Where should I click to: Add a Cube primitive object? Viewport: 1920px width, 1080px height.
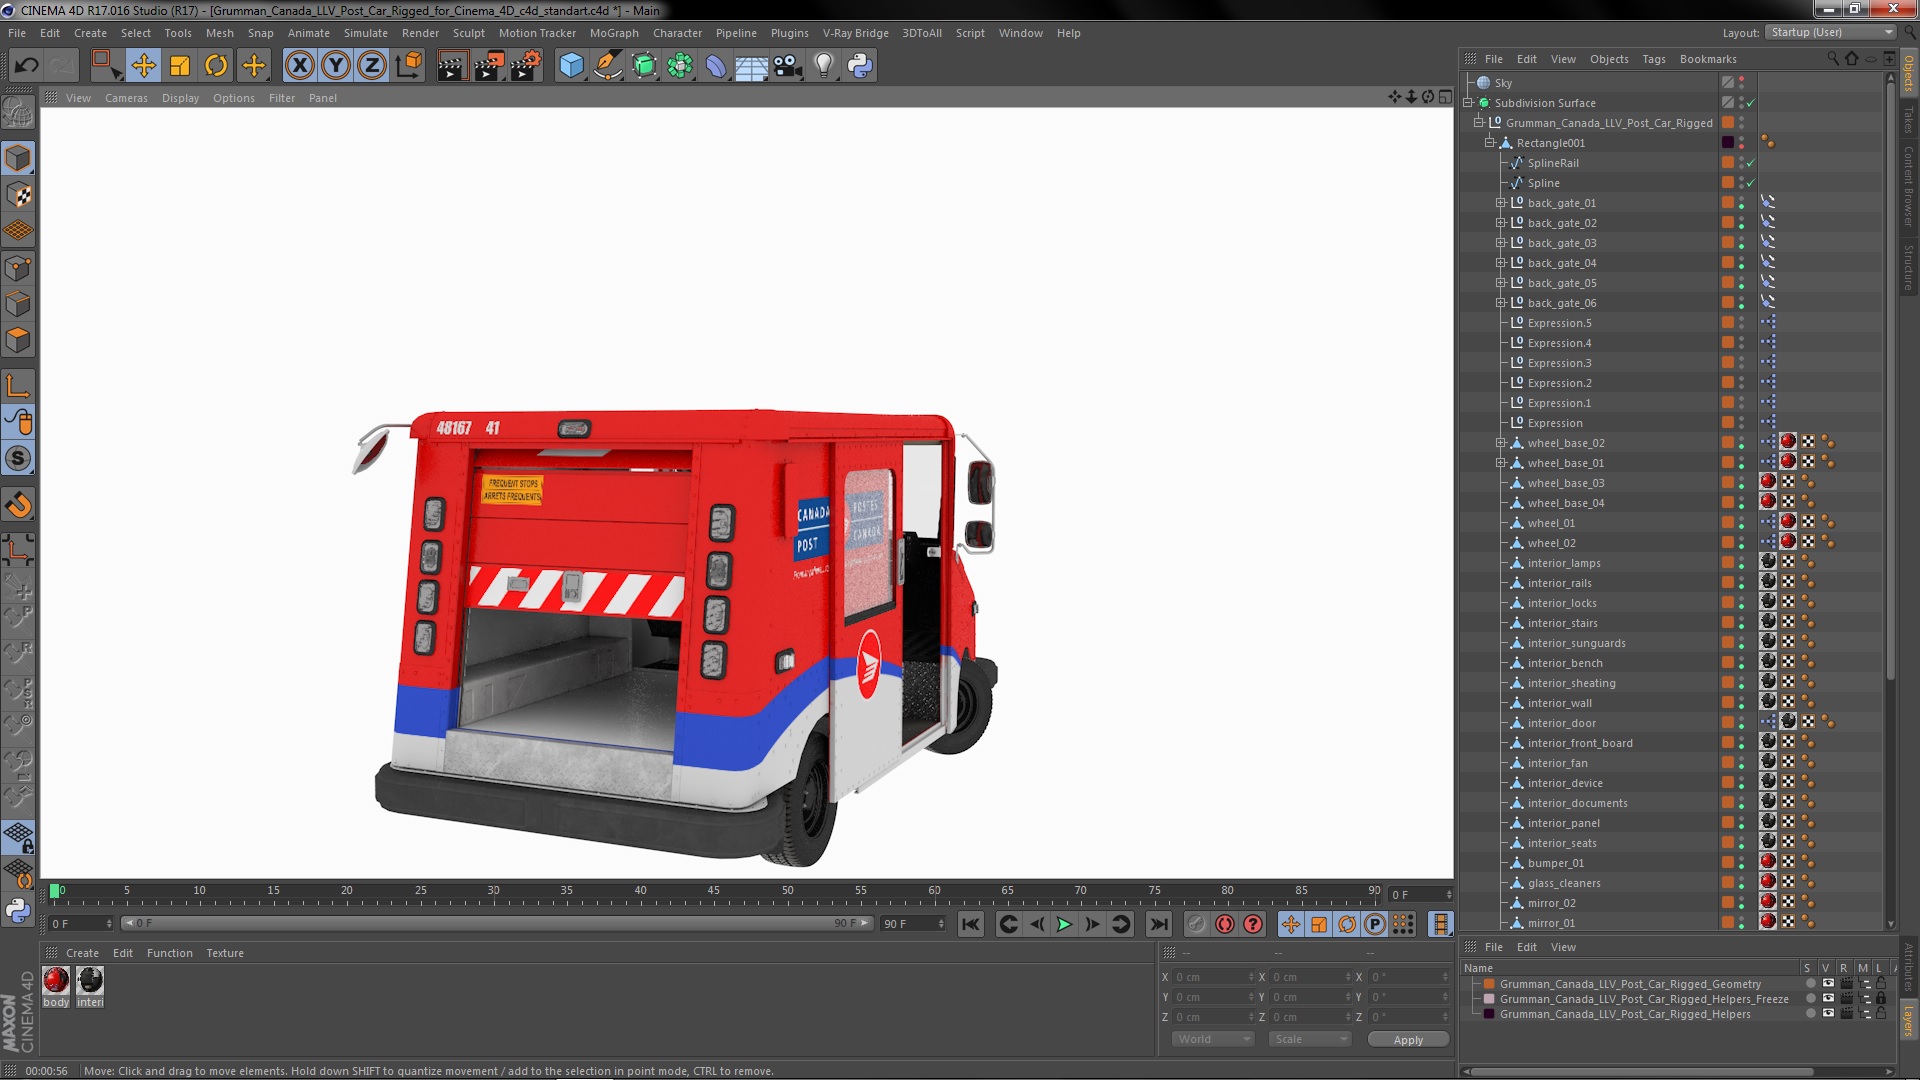tap(571, 66)
